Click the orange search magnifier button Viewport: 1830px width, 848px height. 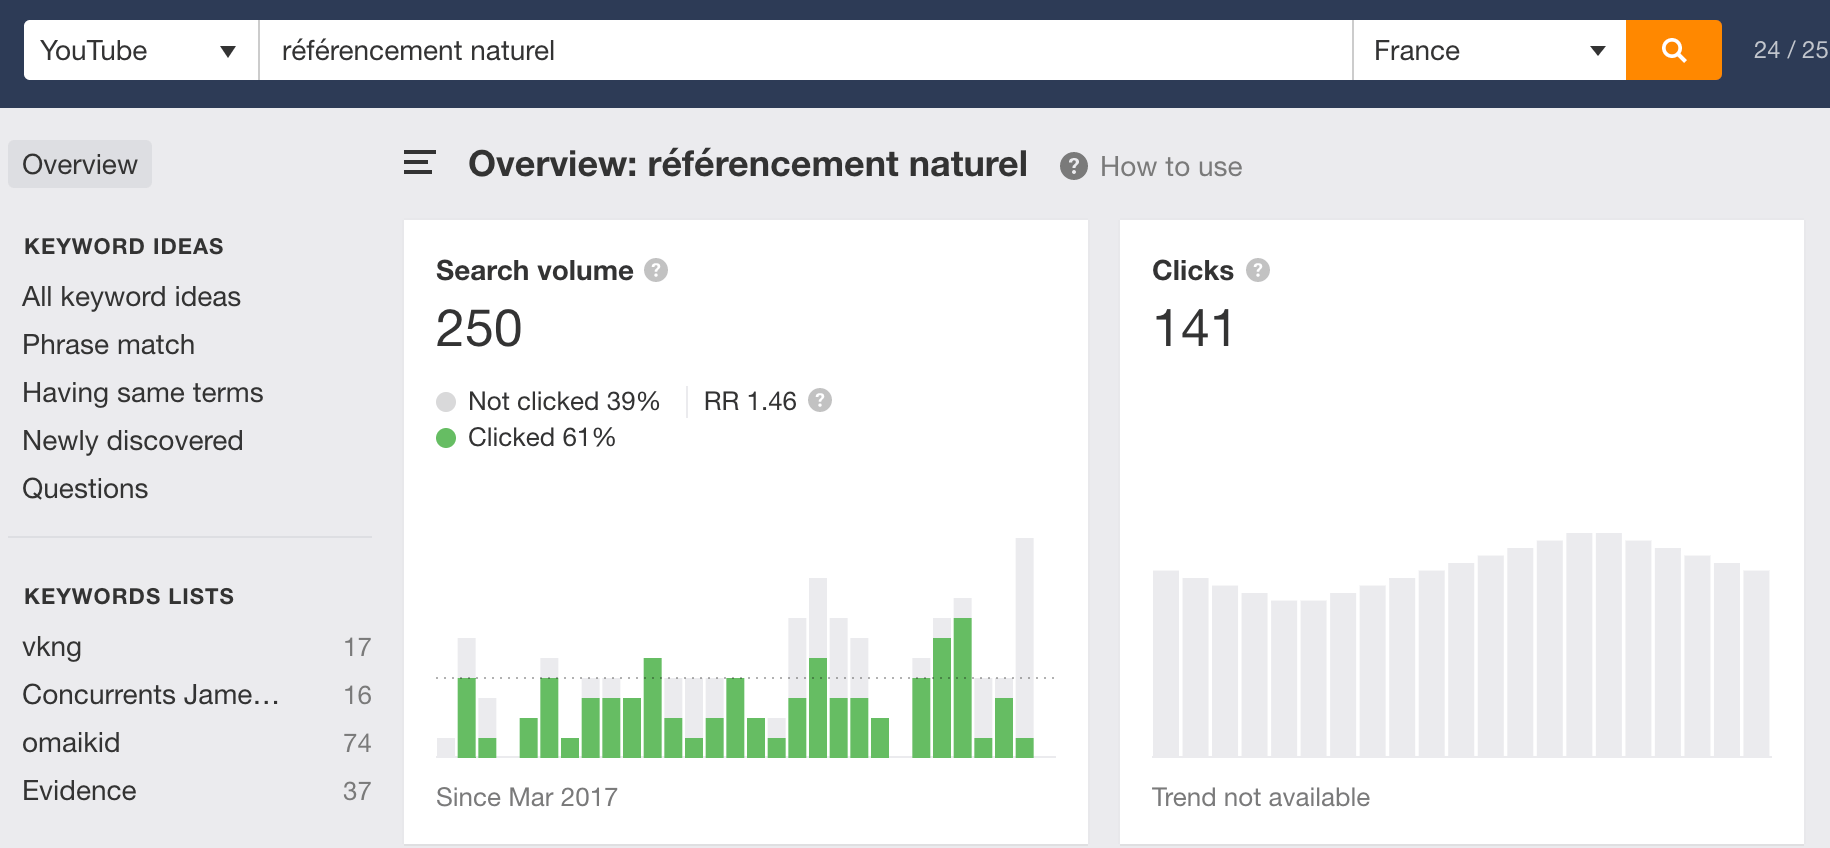coord(1673,50)
